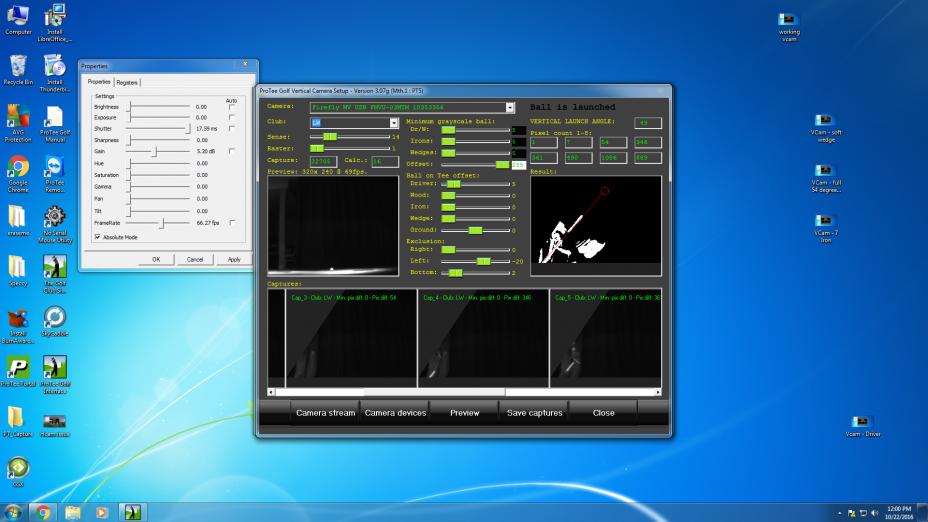This screenshot has width=928, height=522.
Task: Enable Auto checkbox for Gain
Action: [231, 151]
